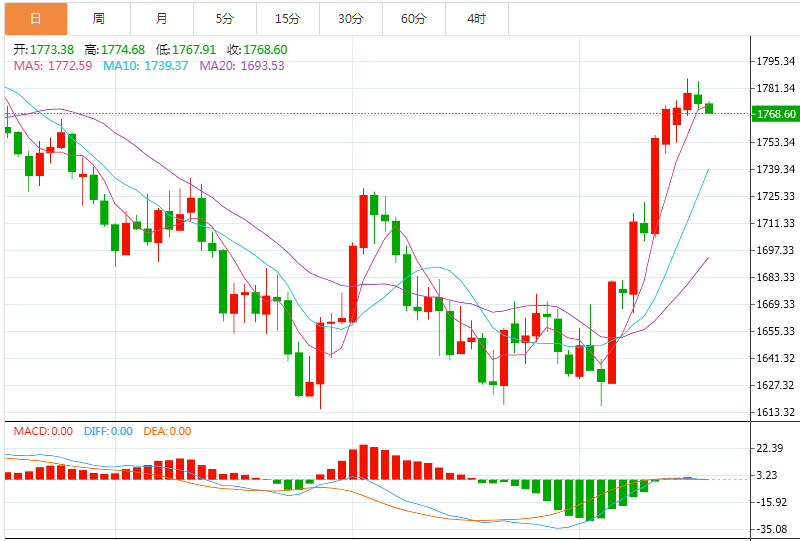
Task: Click the 3.23 MACD axis label
Action: click(x=767, y=475)
